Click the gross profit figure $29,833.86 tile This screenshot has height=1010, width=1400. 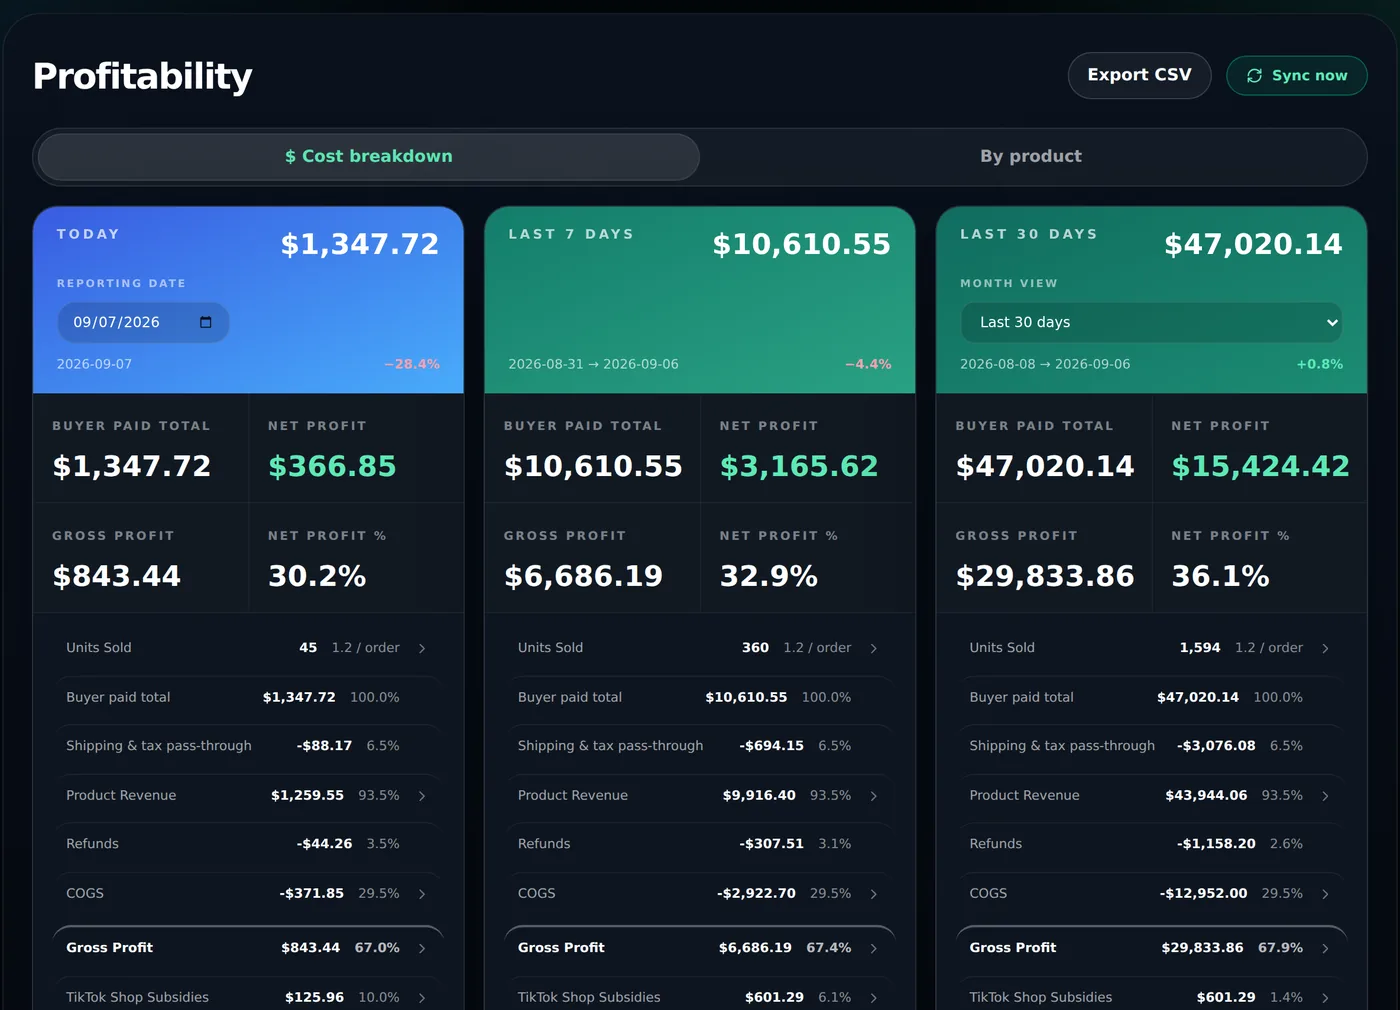[x=1044, y=557]
